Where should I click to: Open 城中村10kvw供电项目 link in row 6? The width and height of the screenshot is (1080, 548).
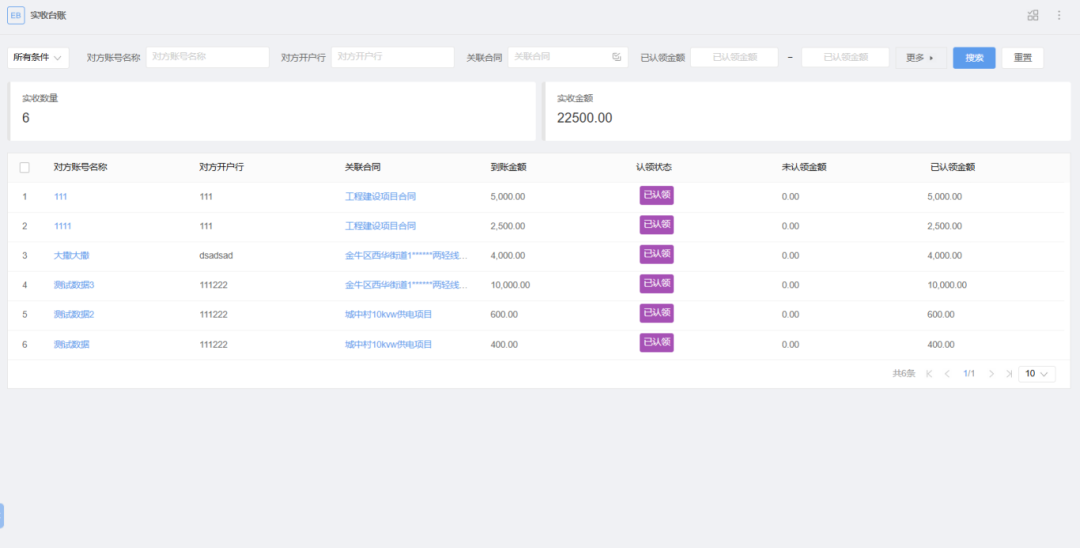[388, 344]
